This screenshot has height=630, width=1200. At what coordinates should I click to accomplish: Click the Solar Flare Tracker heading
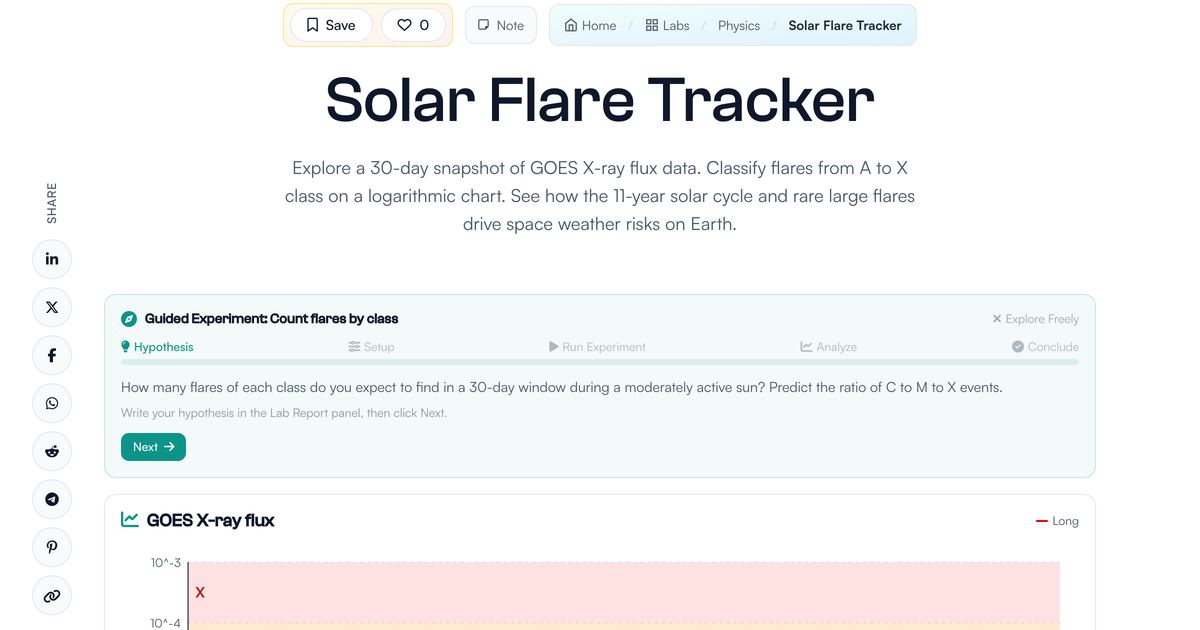[x=600, y=100]
